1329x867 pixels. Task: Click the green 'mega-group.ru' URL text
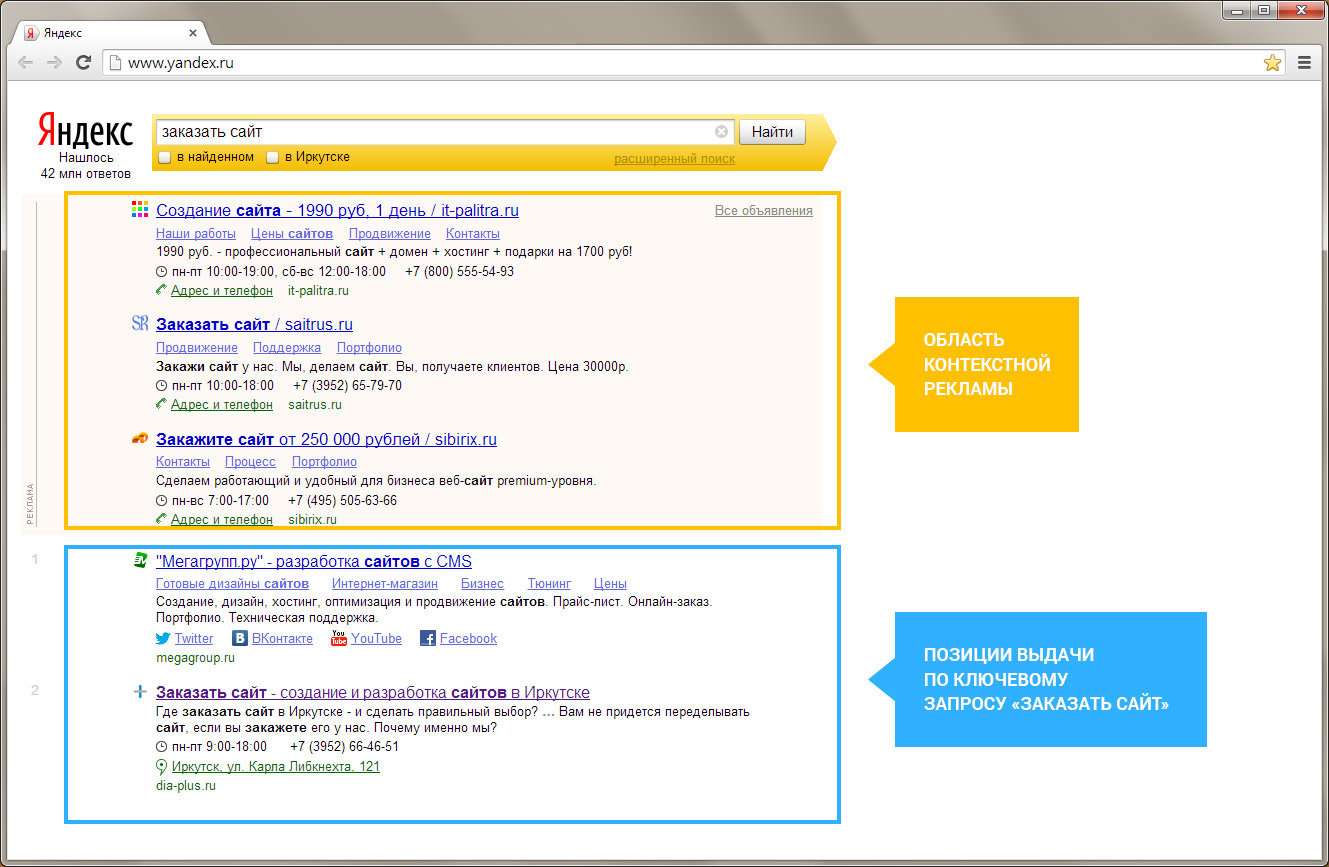pos(195,658)
